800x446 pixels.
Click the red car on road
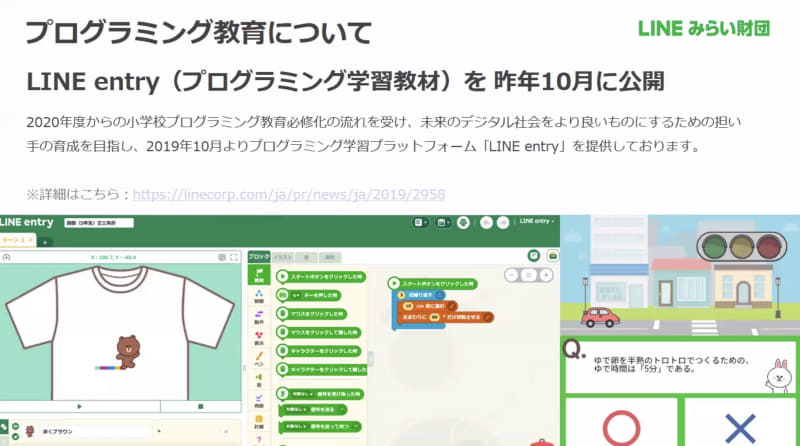601,317
